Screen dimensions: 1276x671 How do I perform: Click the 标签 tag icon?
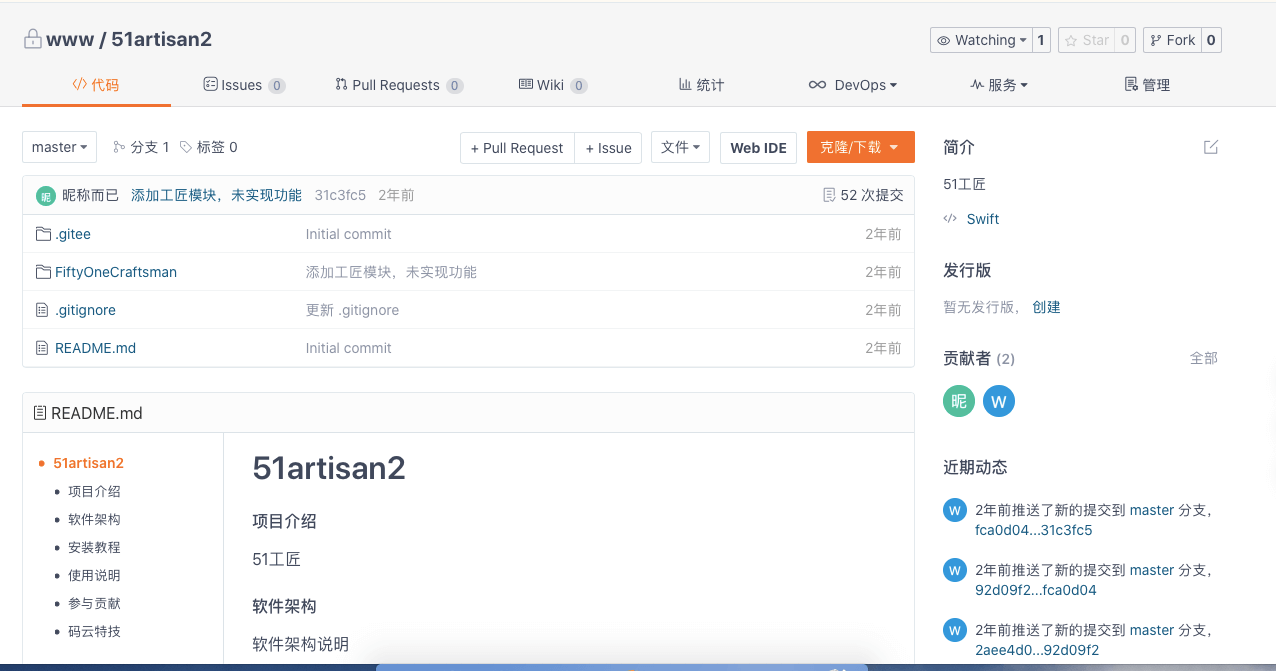pyautogui.click(x=186, y=147)
